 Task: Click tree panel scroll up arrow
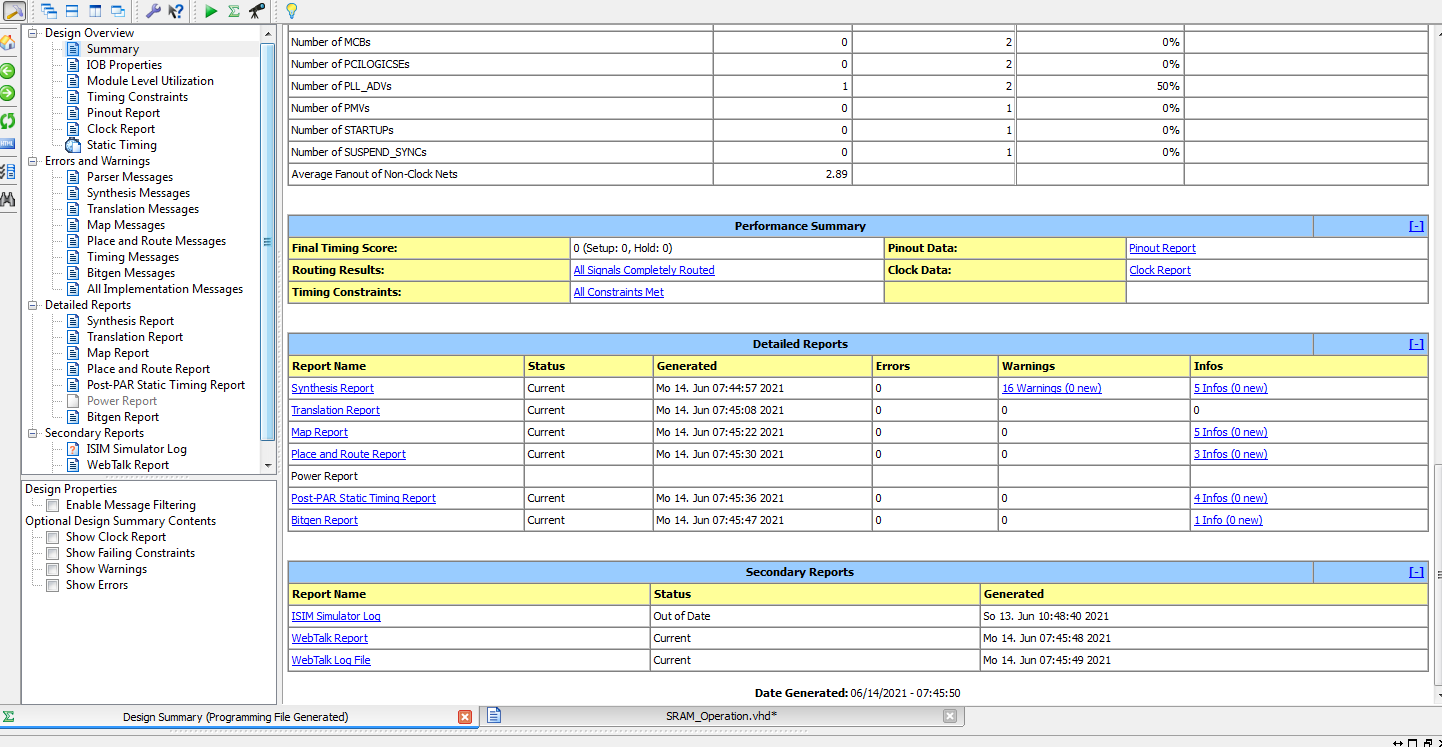point(267,34)
